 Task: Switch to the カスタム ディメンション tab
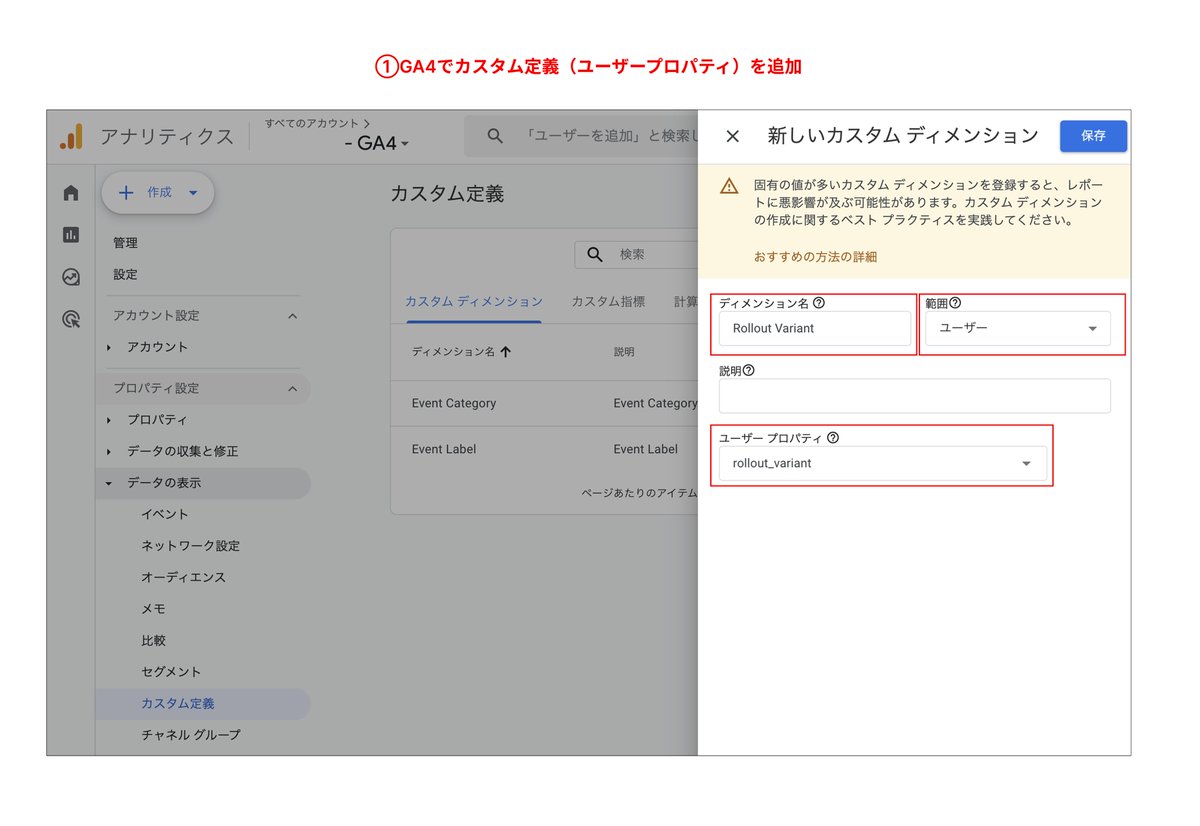coord(473,301)
